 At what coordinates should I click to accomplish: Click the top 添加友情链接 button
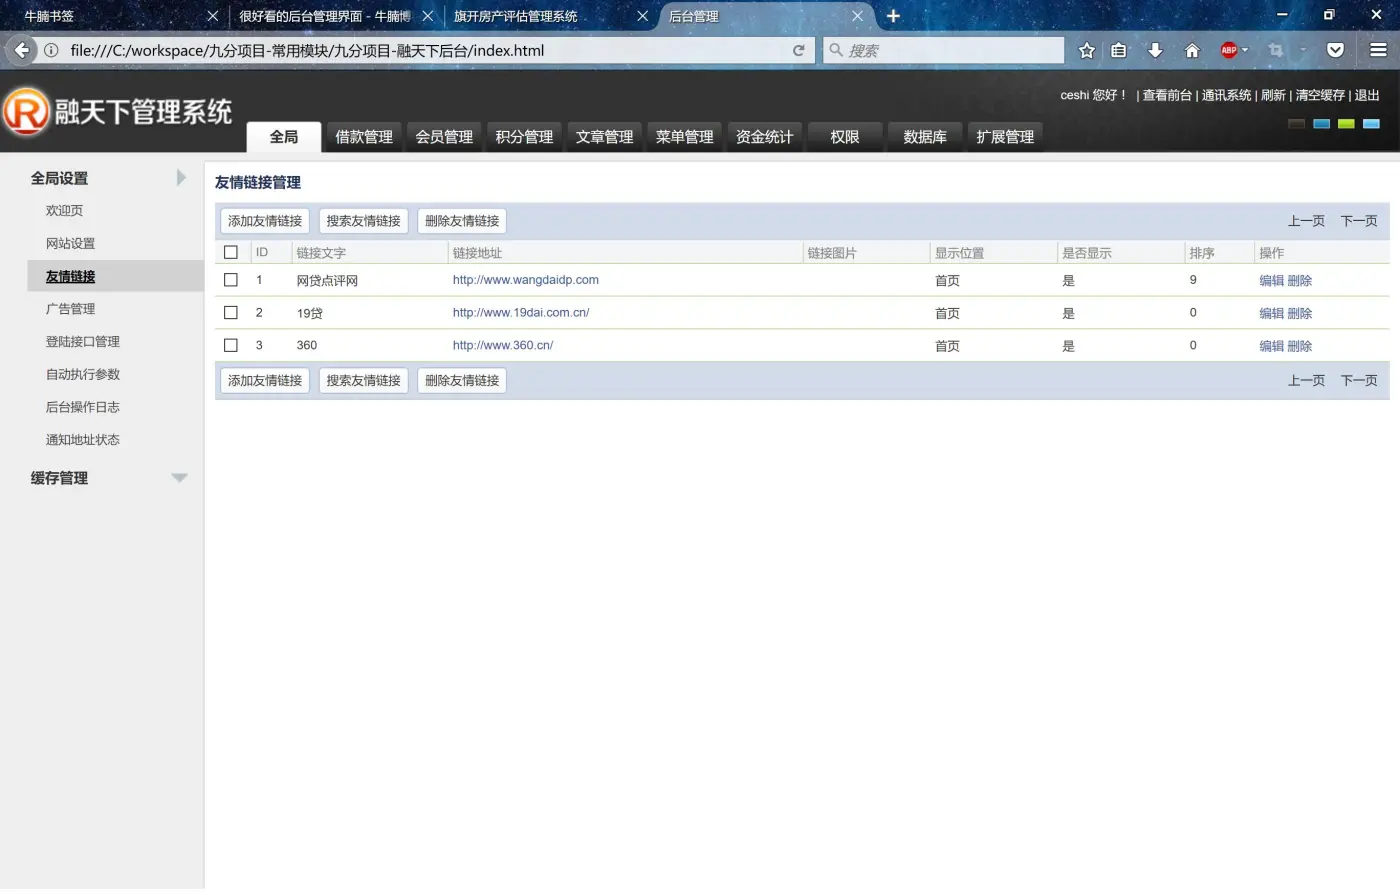tap(265, 221)
